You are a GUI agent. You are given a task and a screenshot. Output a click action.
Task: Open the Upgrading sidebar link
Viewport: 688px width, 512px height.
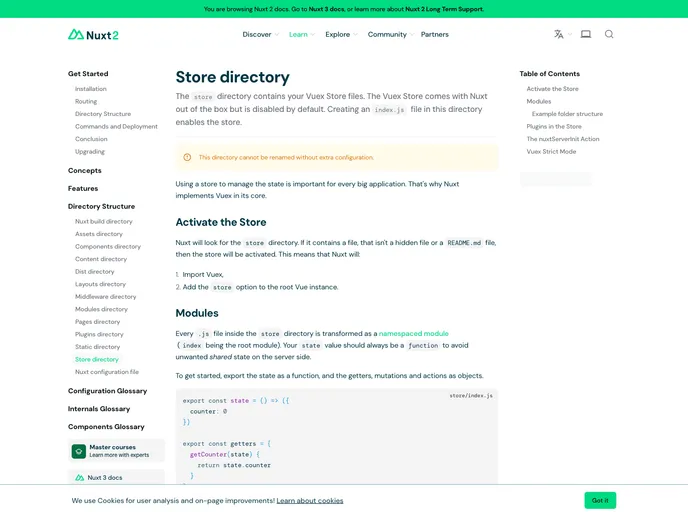pos(90,151)
